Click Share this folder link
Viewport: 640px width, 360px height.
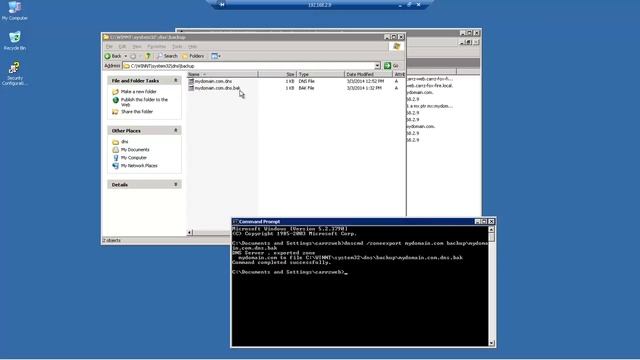pyautogui.click(x=137, y=111)
